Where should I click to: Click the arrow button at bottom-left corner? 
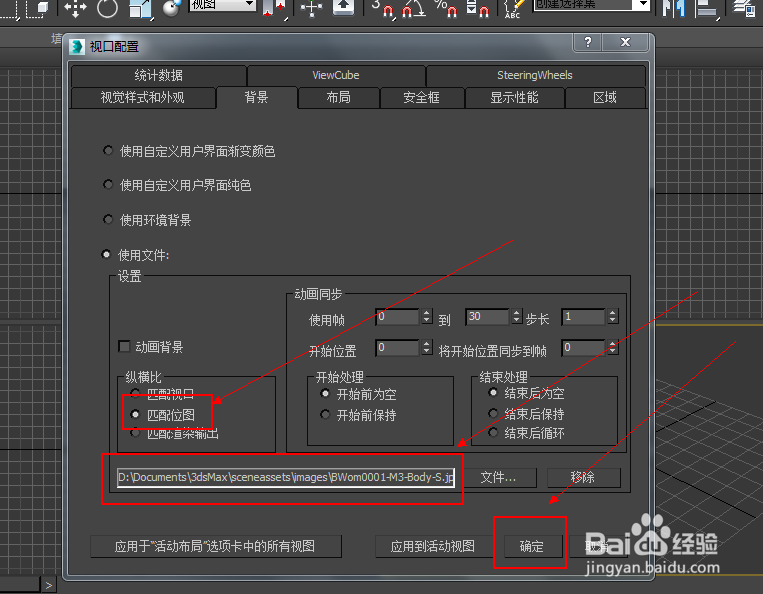click(48, 586)
